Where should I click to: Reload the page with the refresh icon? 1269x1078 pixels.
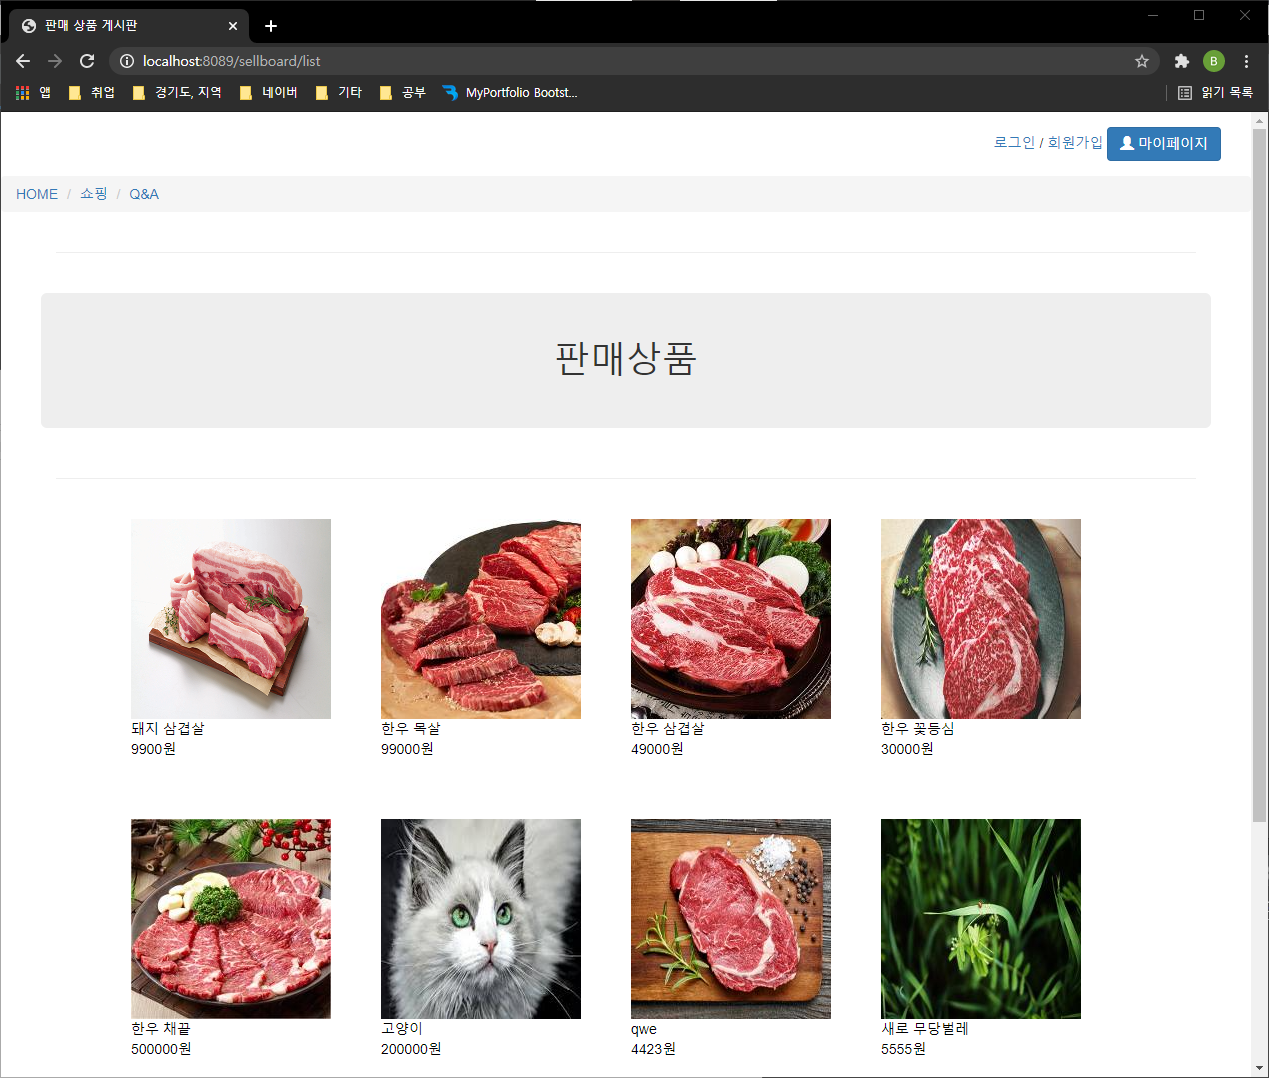[86, 61]
